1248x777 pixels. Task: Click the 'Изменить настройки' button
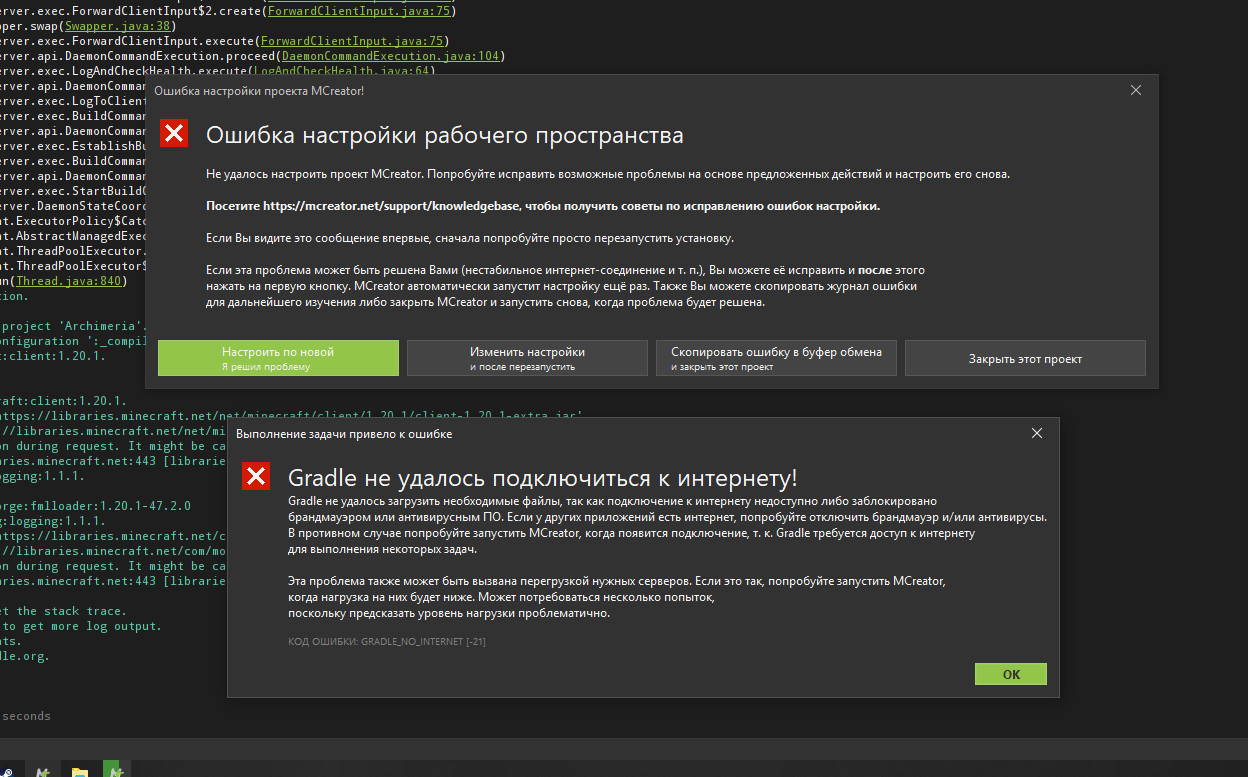pos(527,358)
